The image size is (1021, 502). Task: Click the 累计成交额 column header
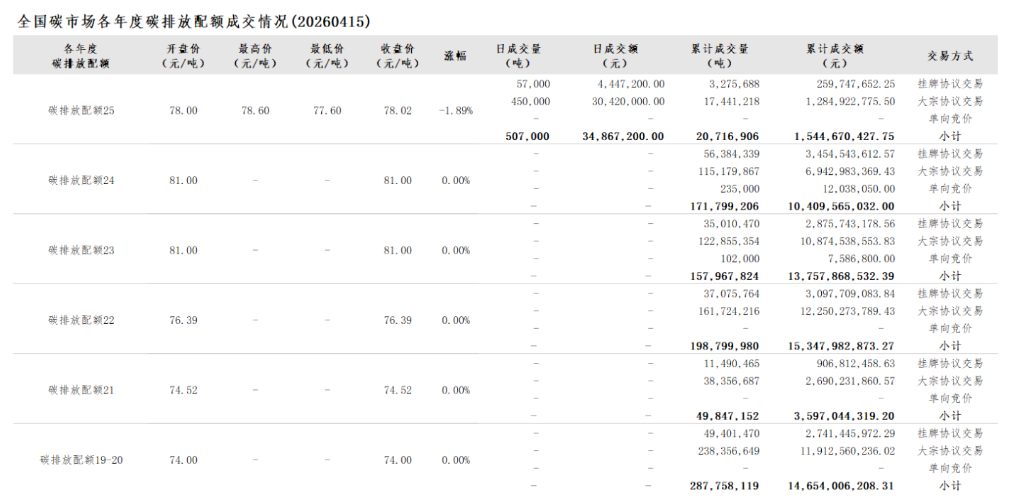(834, 55)
